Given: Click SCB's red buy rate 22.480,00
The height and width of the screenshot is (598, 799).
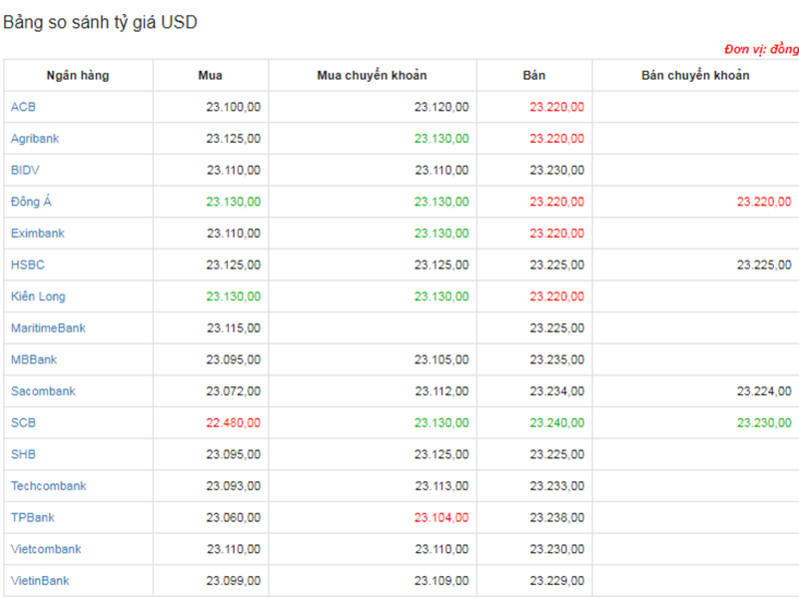Looking at the screenshot, I should pyautogui.click(x=233, y=423).
